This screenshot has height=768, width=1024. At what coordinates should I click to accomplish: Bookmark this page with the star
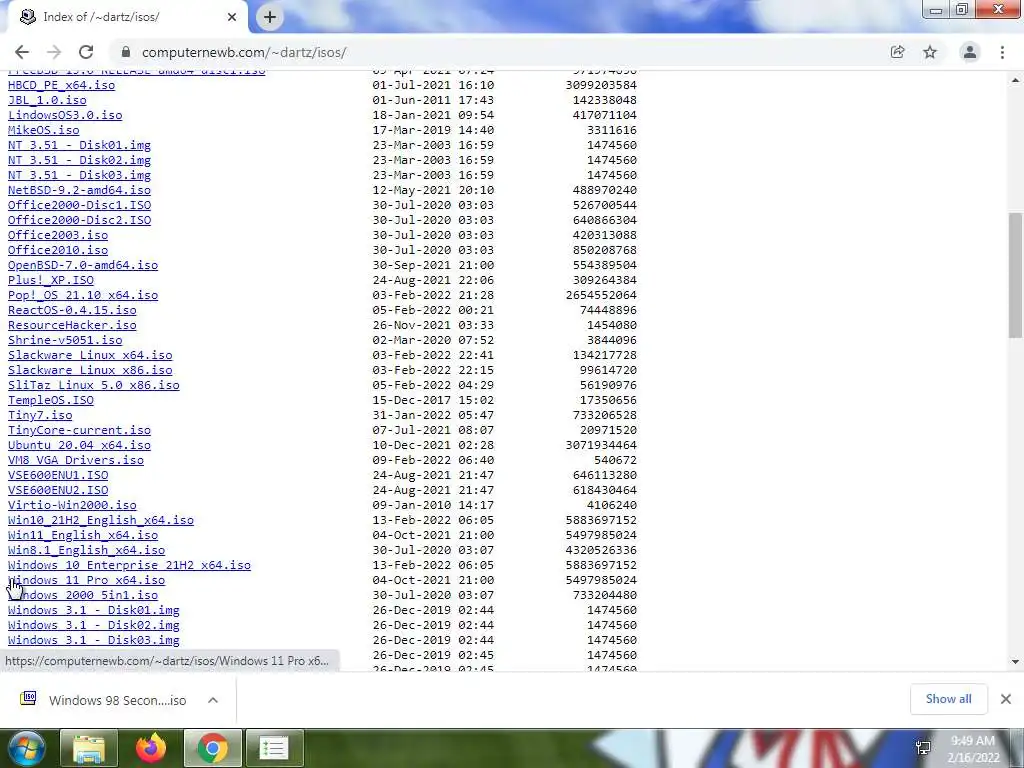pos(930,52)
